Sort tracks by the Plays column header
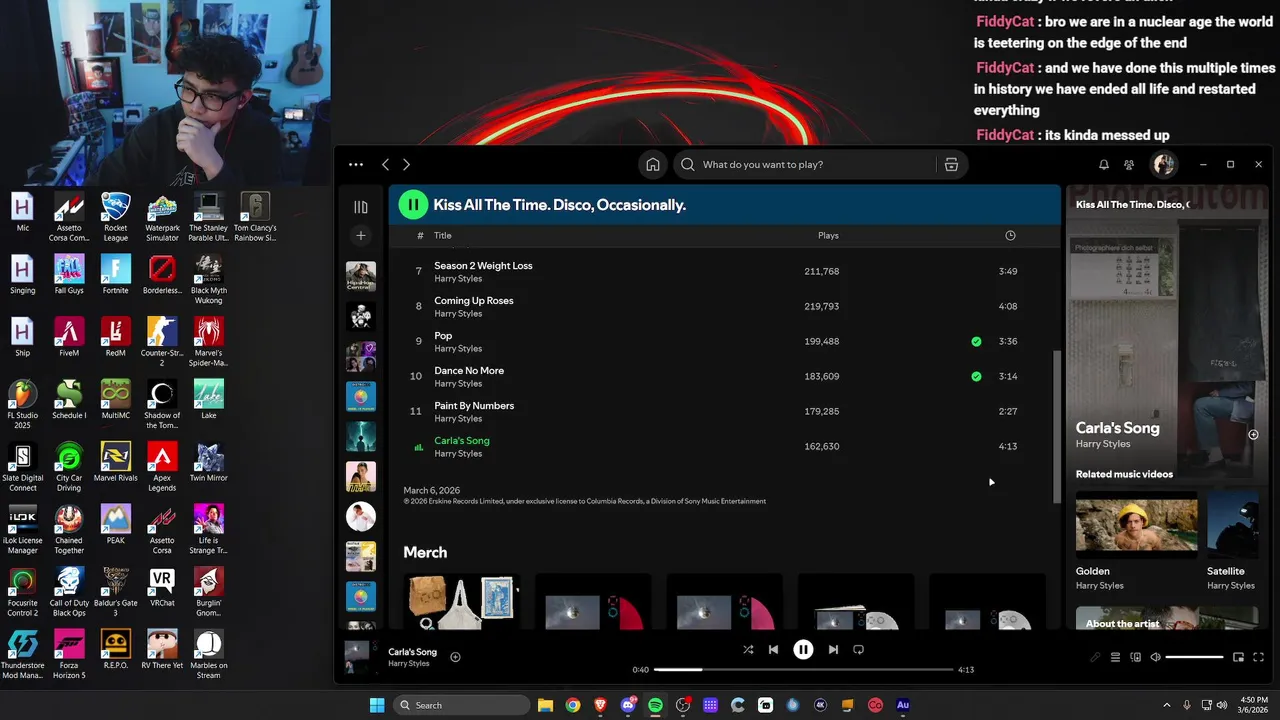Image resolution: width=1280 pixels, height=720 pixels. [828, 236]
